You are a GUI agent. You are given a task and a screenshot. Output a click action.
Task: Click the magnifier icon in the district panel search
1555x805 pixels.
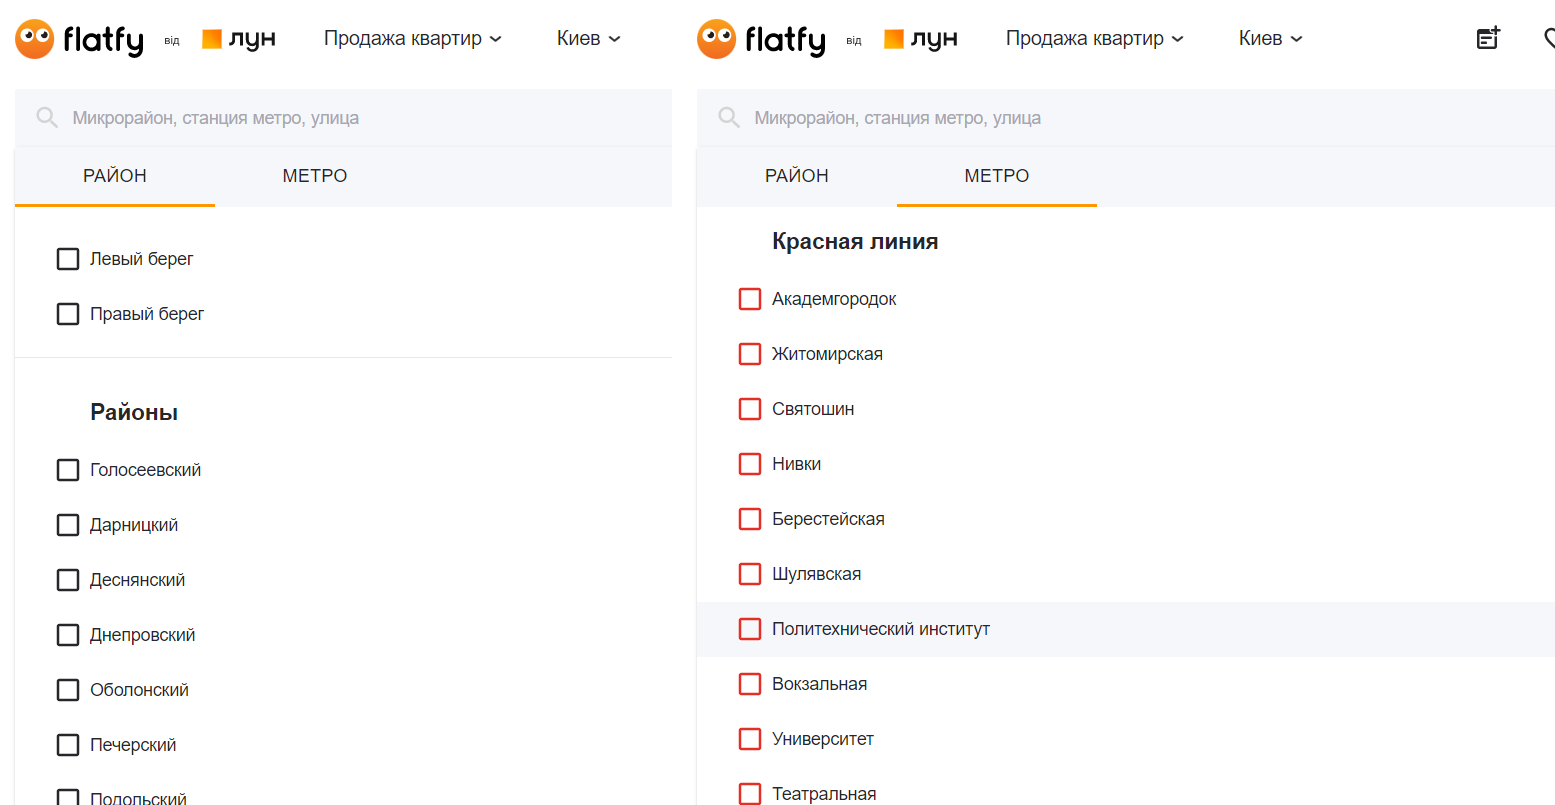coord(47,118)
